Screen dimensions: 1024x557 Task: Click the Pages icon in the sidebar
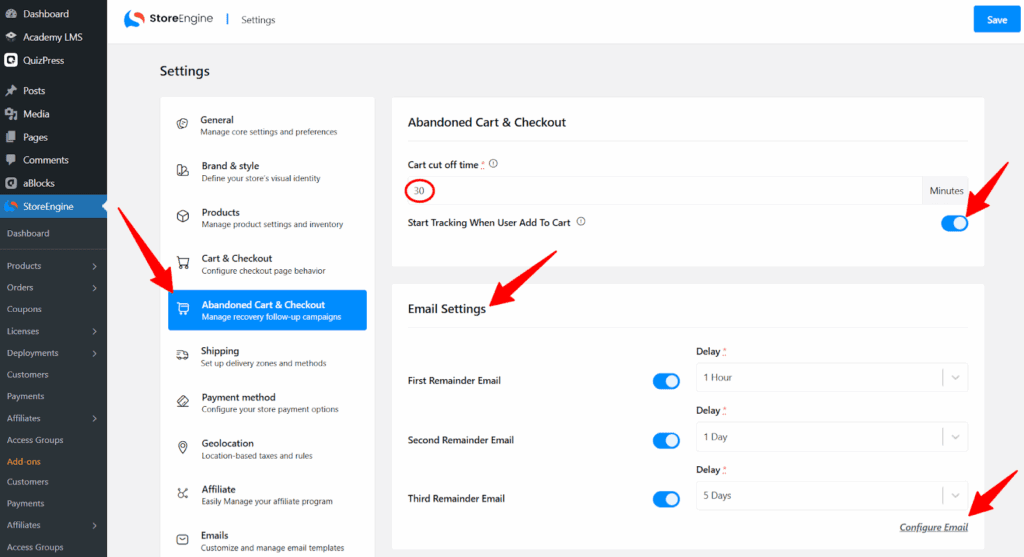pos(11,137)
